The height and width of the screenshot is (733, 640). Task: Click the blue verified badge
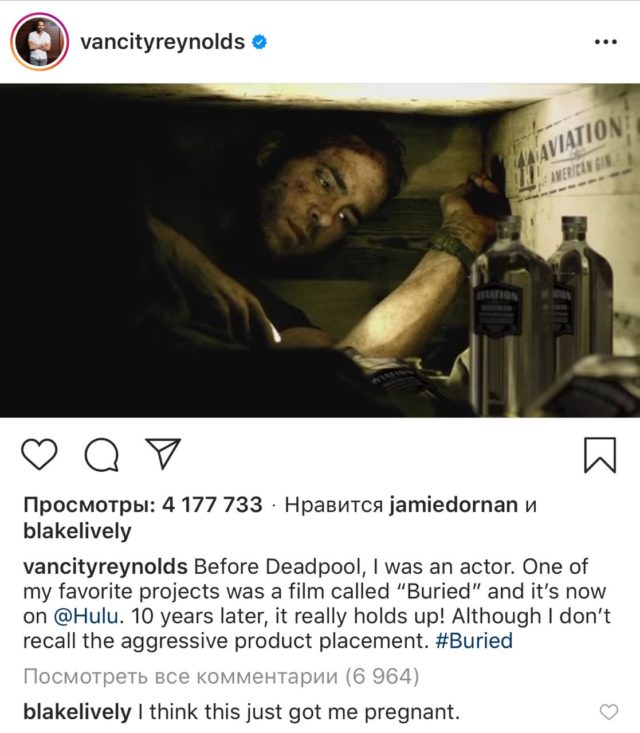(x=259, y=42)
